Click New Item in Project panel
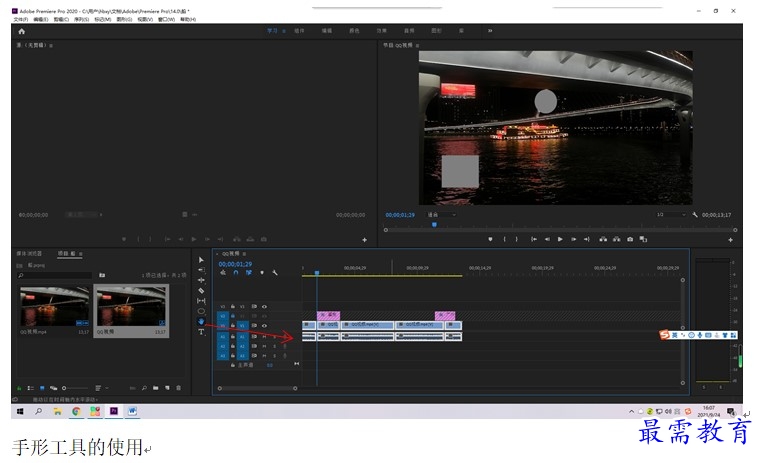Screen dimensions: 760x463 (x=167, y=388)
